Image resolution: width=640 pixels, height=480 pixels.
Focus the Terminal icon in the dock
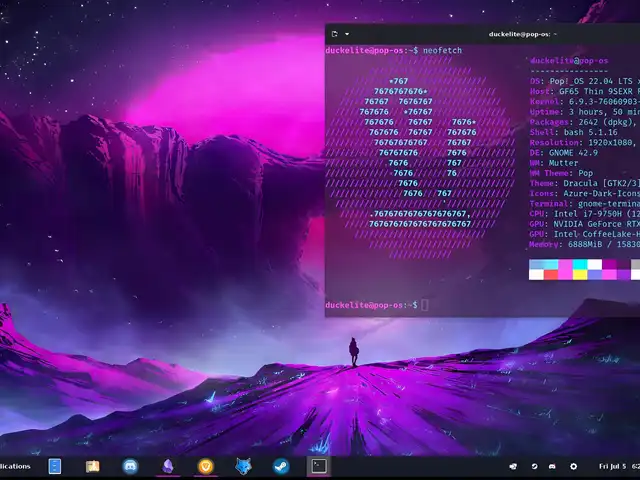(318, 466)
